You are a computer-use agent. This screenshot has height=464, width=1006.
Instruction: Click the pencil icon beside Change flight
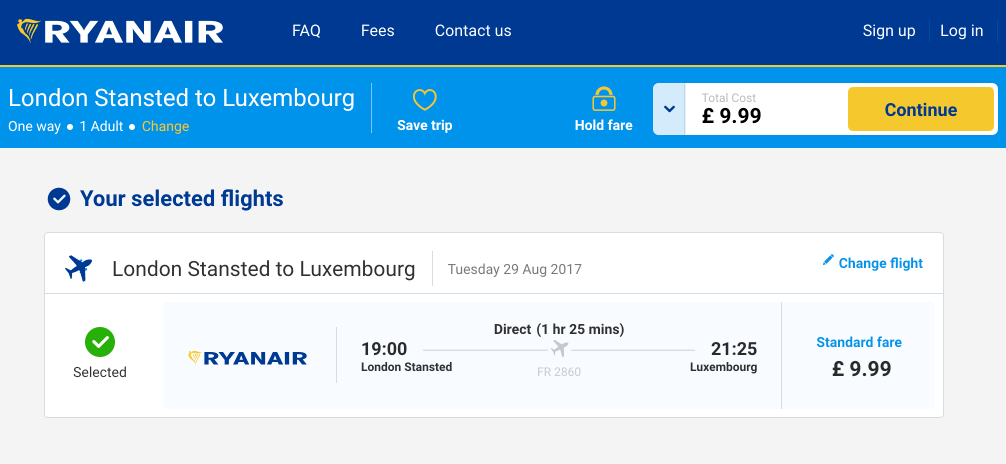828,260
